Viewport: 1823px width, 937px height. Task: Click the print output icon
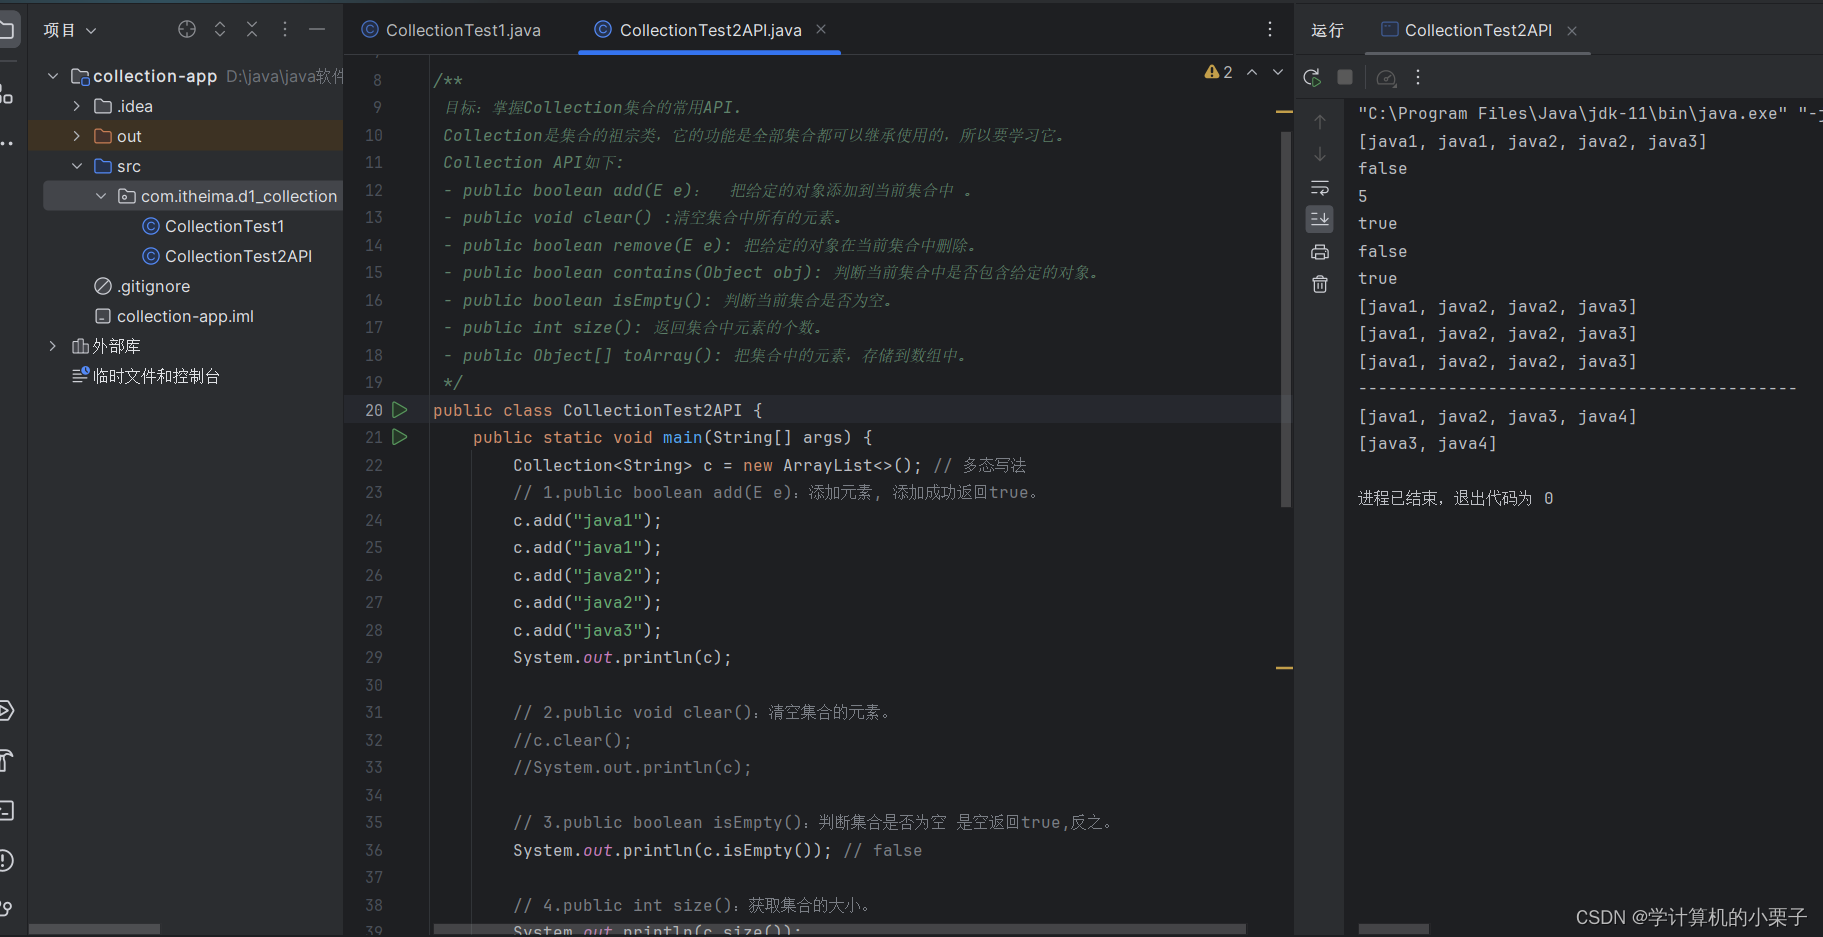click(1320, 251)
